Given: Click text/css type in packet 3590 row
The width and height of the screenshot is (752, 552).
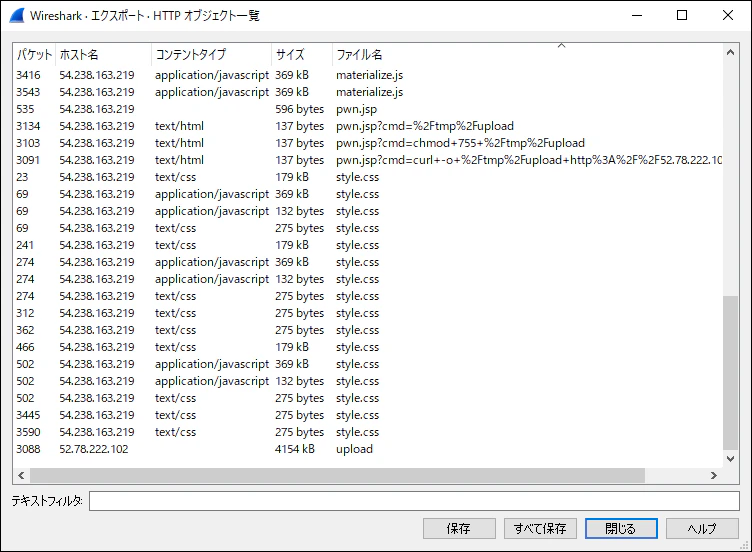Looking at the screenshot, I should tap(176, 432).
